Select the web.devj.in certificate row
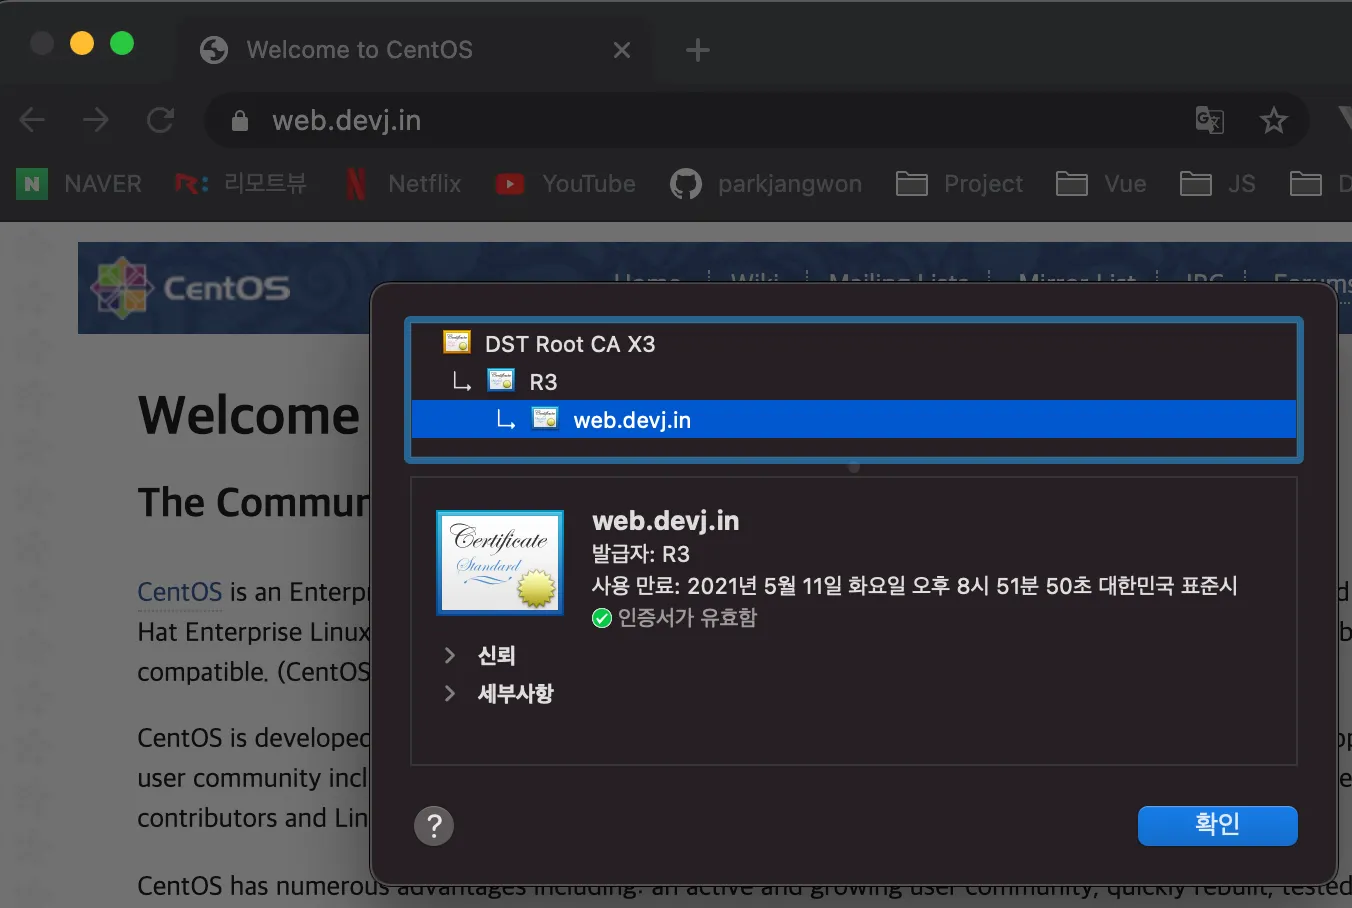Image resolution: width=1352 pixels, height=908 pixels. (x=854, y=420)
